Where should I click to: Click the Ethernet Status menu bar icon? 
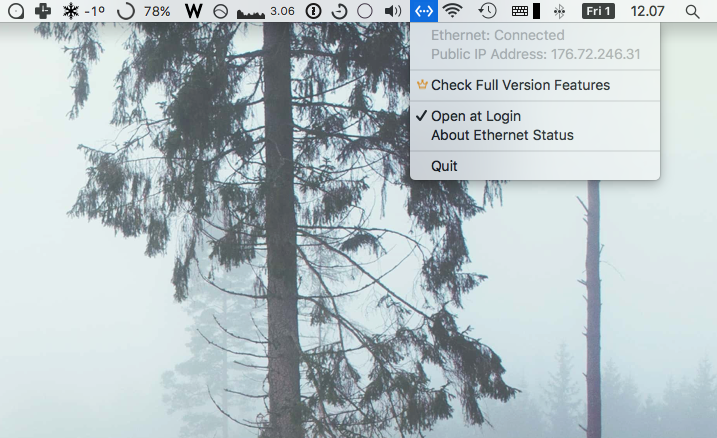point(424,11)
